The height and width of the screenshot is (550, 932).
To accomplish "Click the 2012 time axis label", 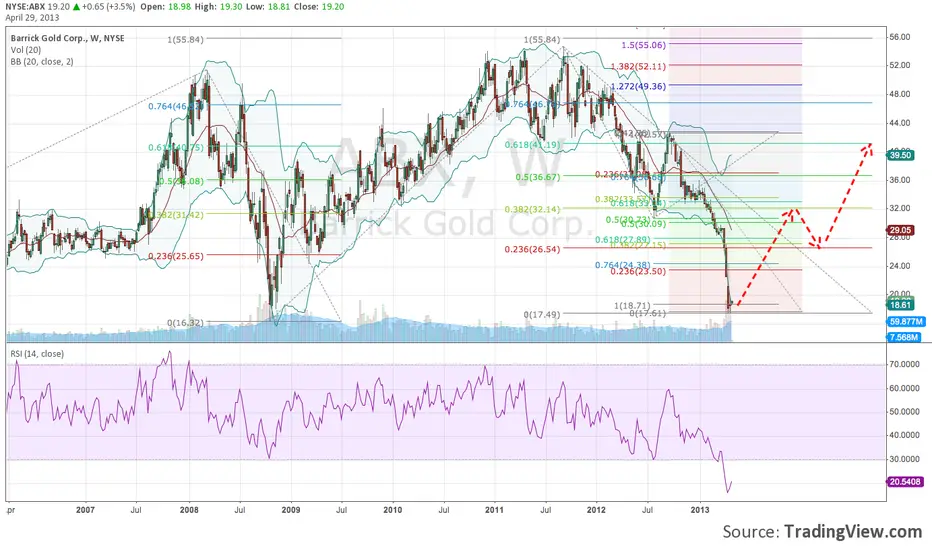I will (x=596, y=510).
